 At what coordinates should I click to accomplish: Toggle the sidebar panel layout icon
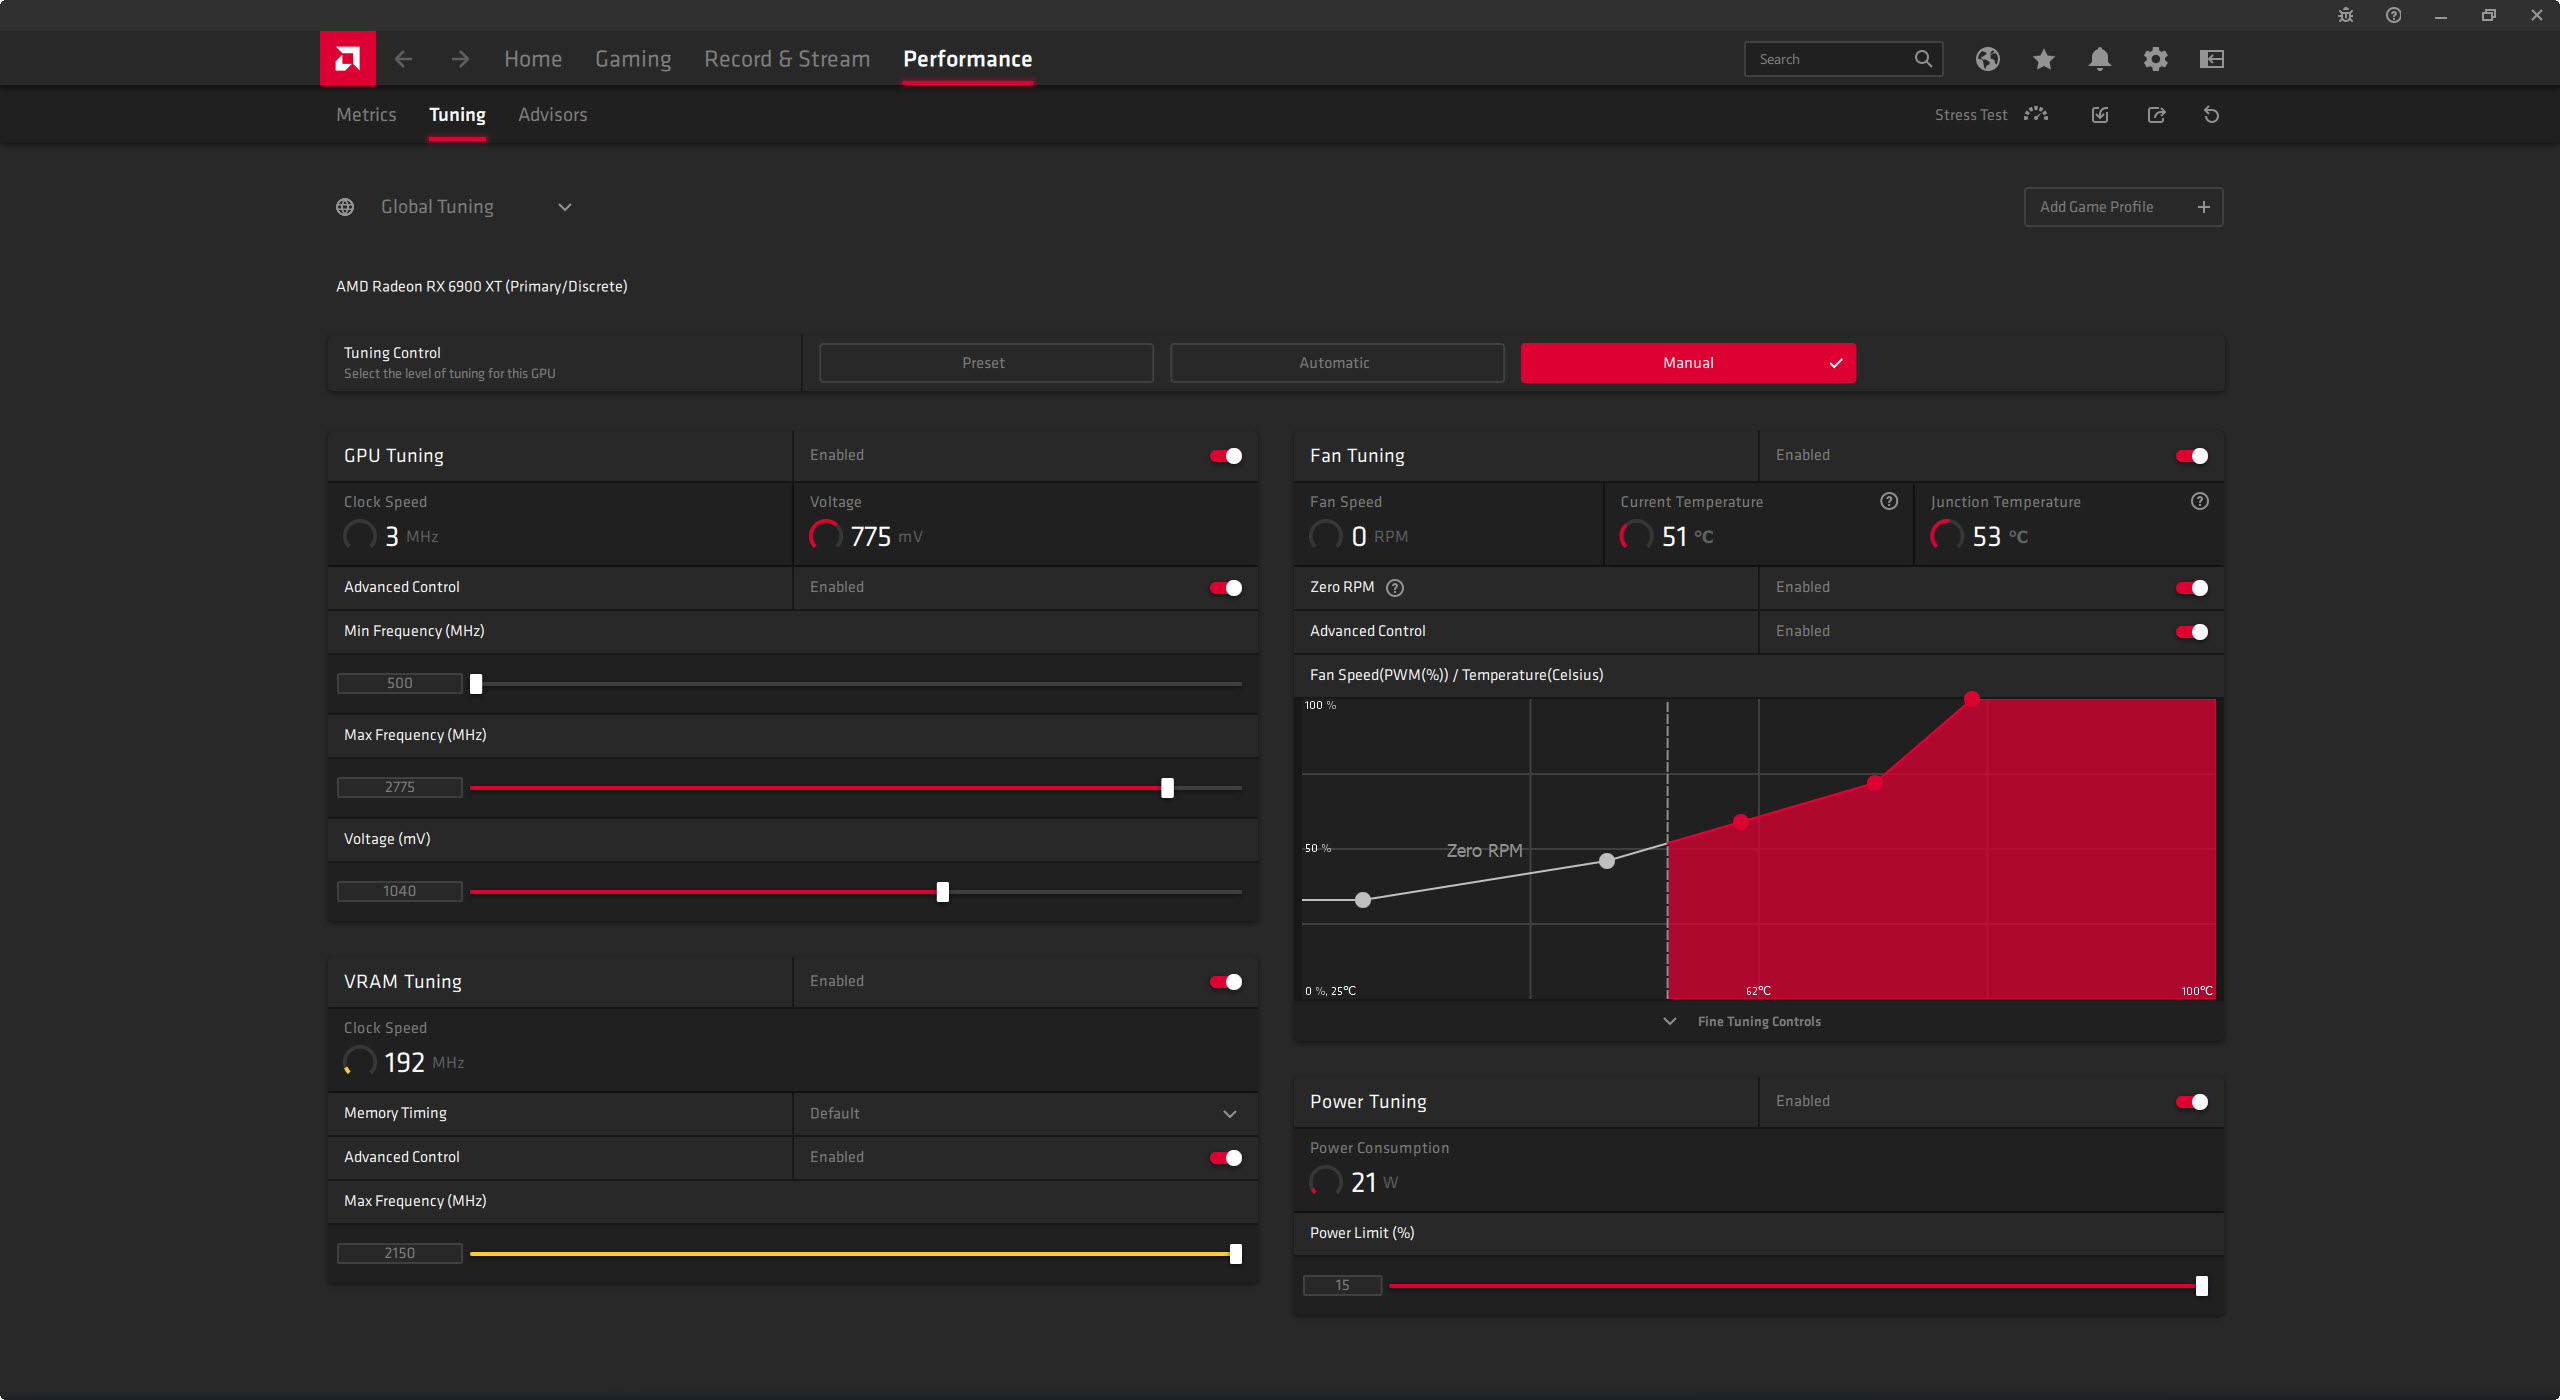(2211, 59)
